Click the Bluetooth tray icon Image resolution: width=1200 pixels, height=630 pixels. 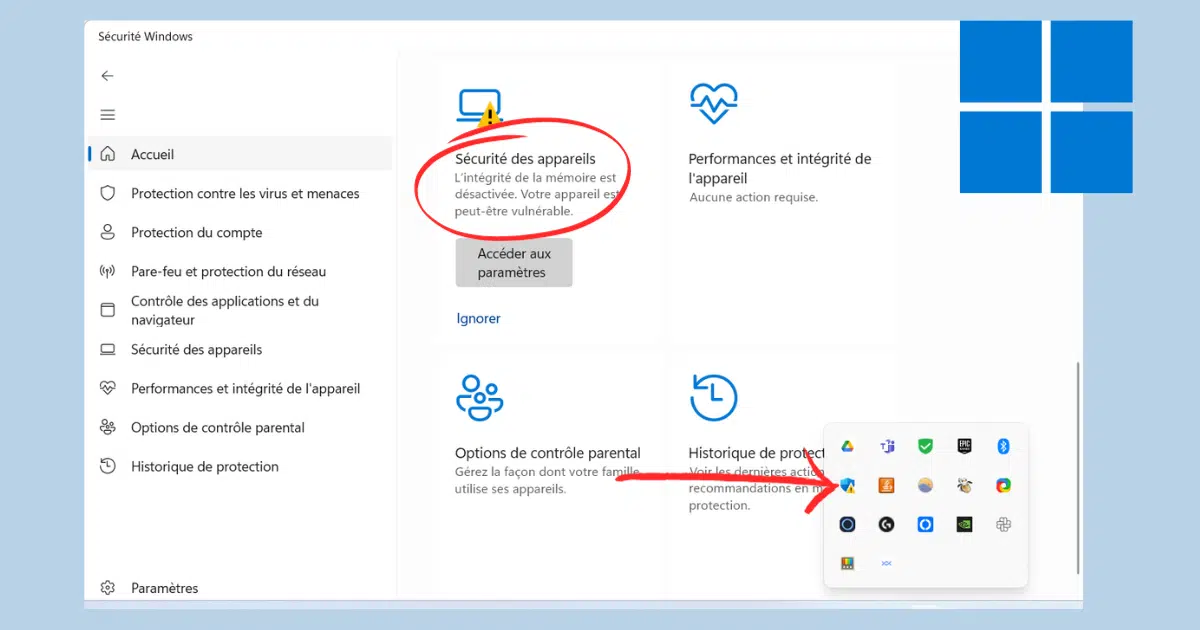coord(1003,446)
